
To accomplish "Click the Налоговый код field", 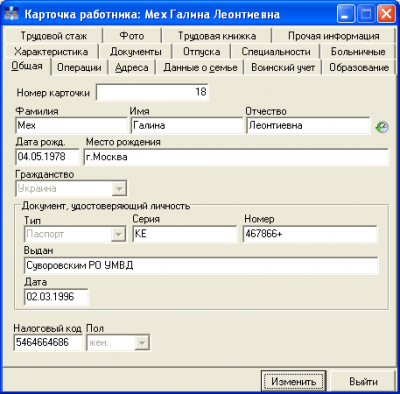I will coord(48,342).
